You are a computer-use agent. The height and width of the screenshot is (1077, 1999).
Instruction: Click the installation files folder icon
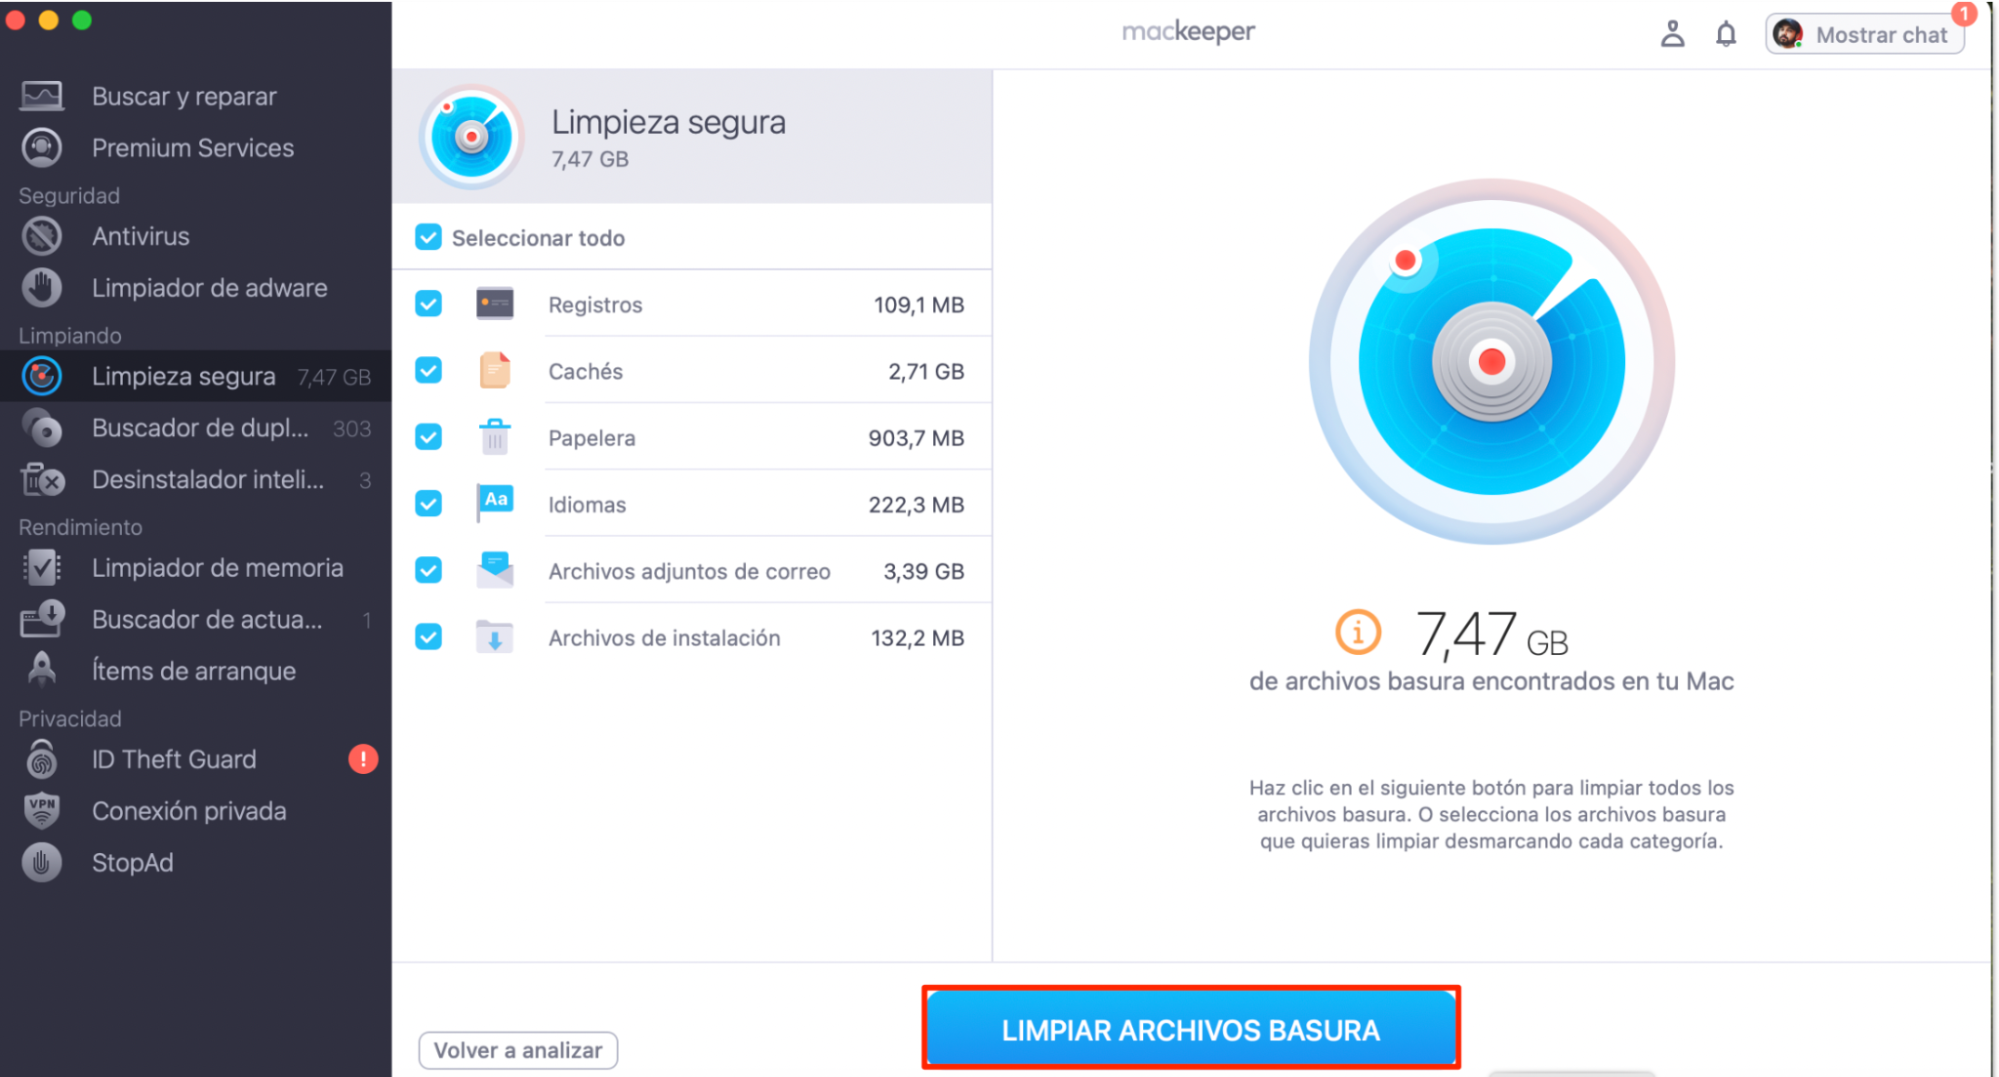pyautogui.click(x=494, y=637)
